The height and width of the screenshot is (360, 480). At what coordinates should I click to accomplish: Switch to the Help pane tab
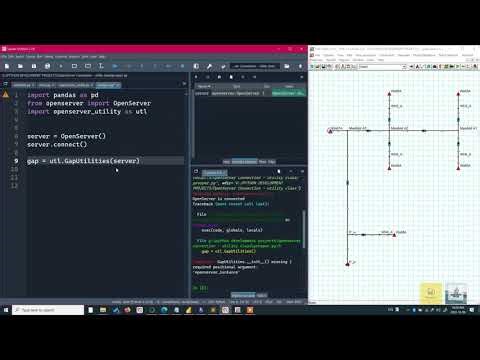pos(226,162)
